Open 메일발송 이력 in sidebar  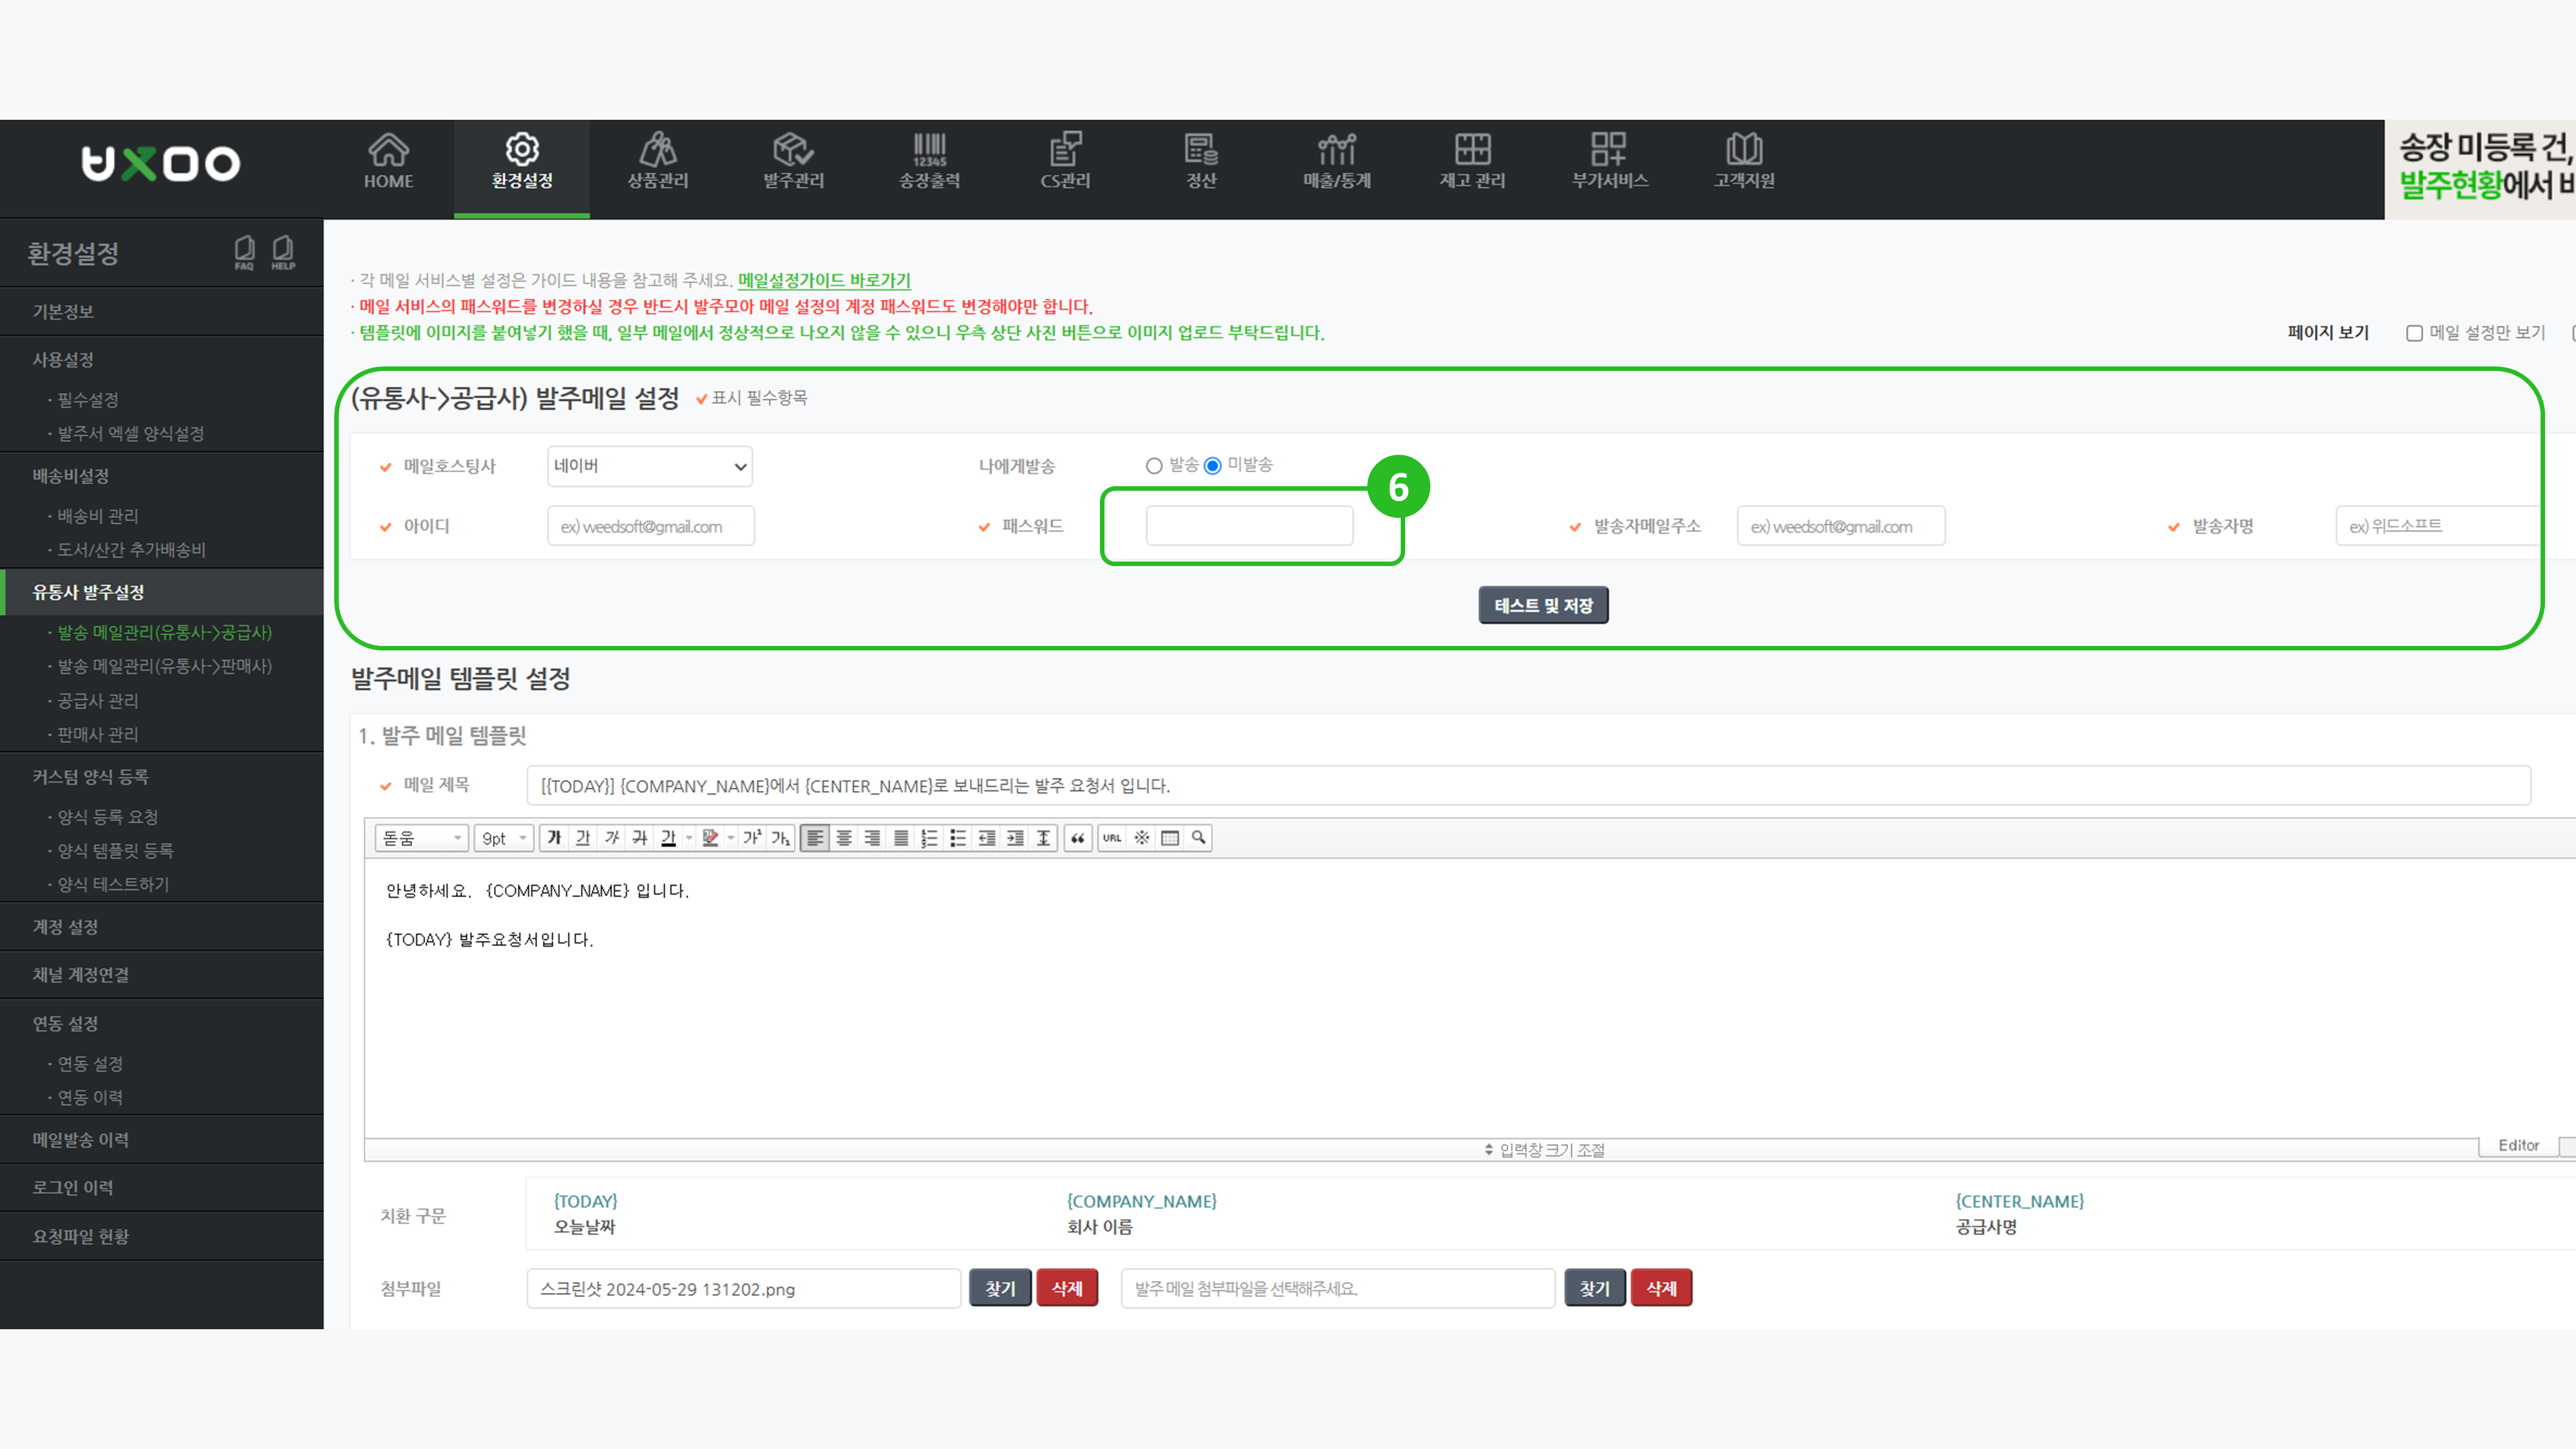point(80,1140)
